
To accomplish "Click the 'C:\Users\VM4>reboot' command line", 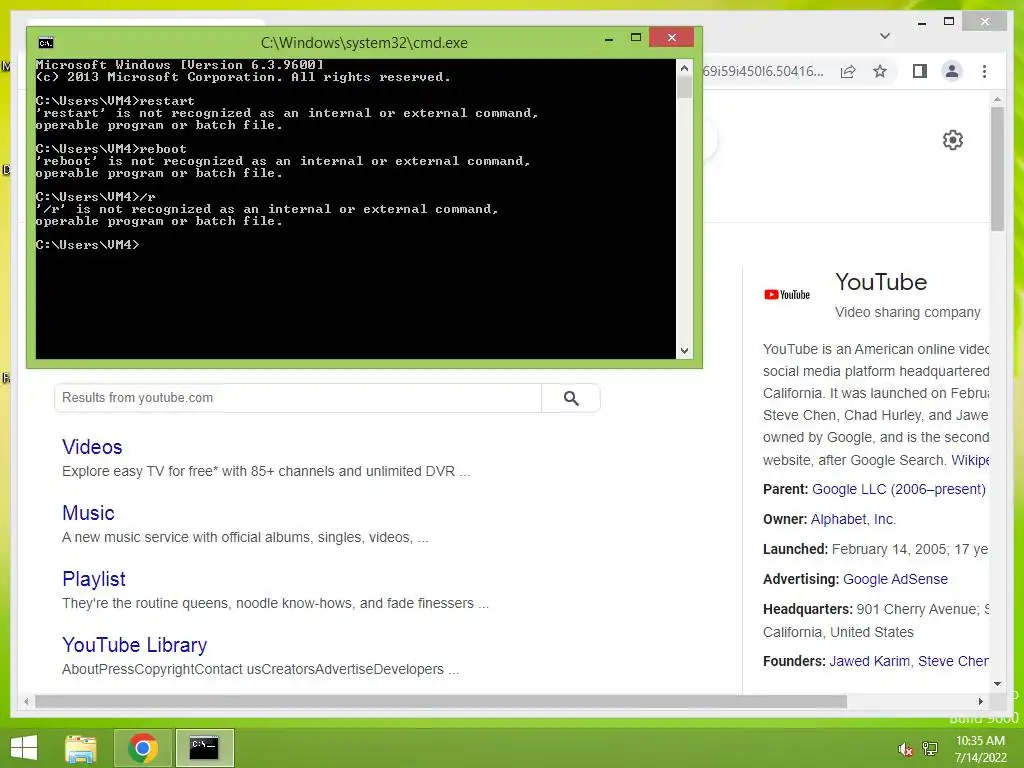I will pos(111,149).
